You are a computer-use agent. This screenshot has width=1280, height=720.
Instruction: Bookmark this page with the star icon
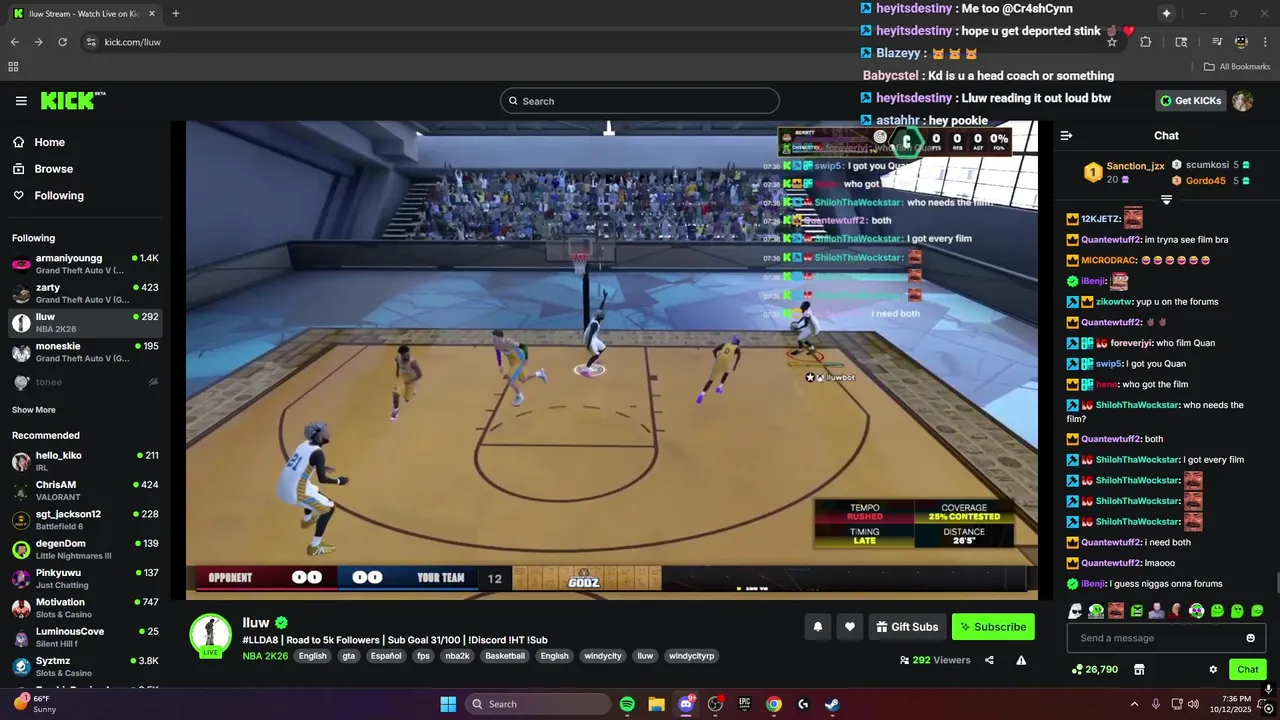[1112, 42]
